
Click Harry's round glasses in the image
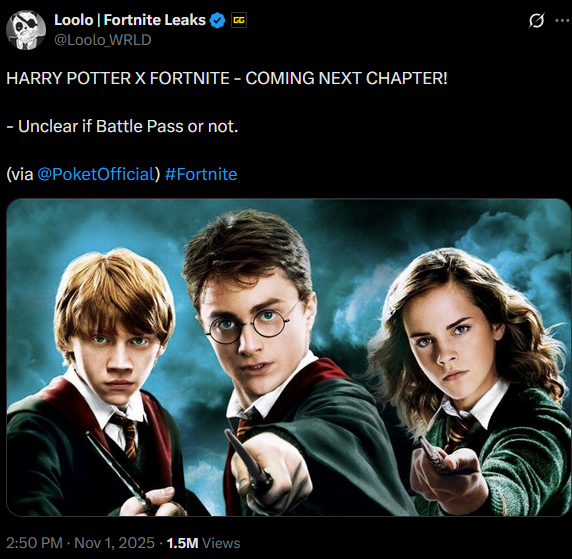pos(248,324)
